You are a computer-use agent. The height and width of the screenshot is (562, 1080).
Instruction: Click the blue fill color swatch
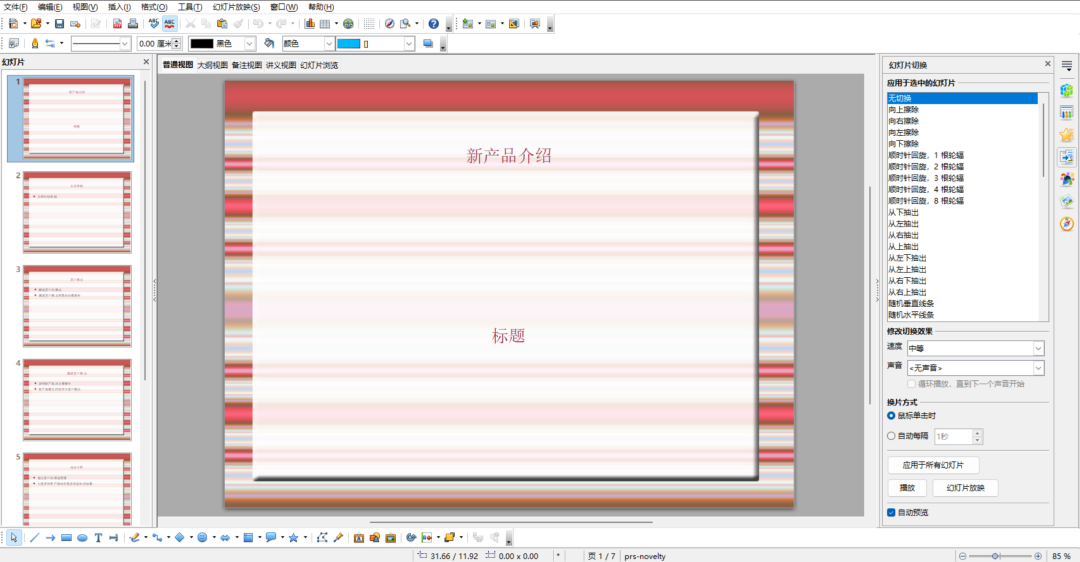(x=349, y=43)
